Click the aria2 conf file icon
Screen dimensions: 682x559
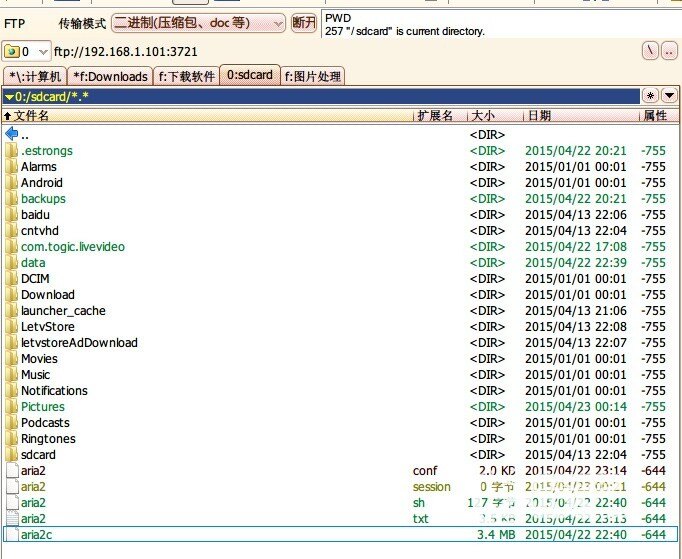pyautogui.click(x=11, y=471)
